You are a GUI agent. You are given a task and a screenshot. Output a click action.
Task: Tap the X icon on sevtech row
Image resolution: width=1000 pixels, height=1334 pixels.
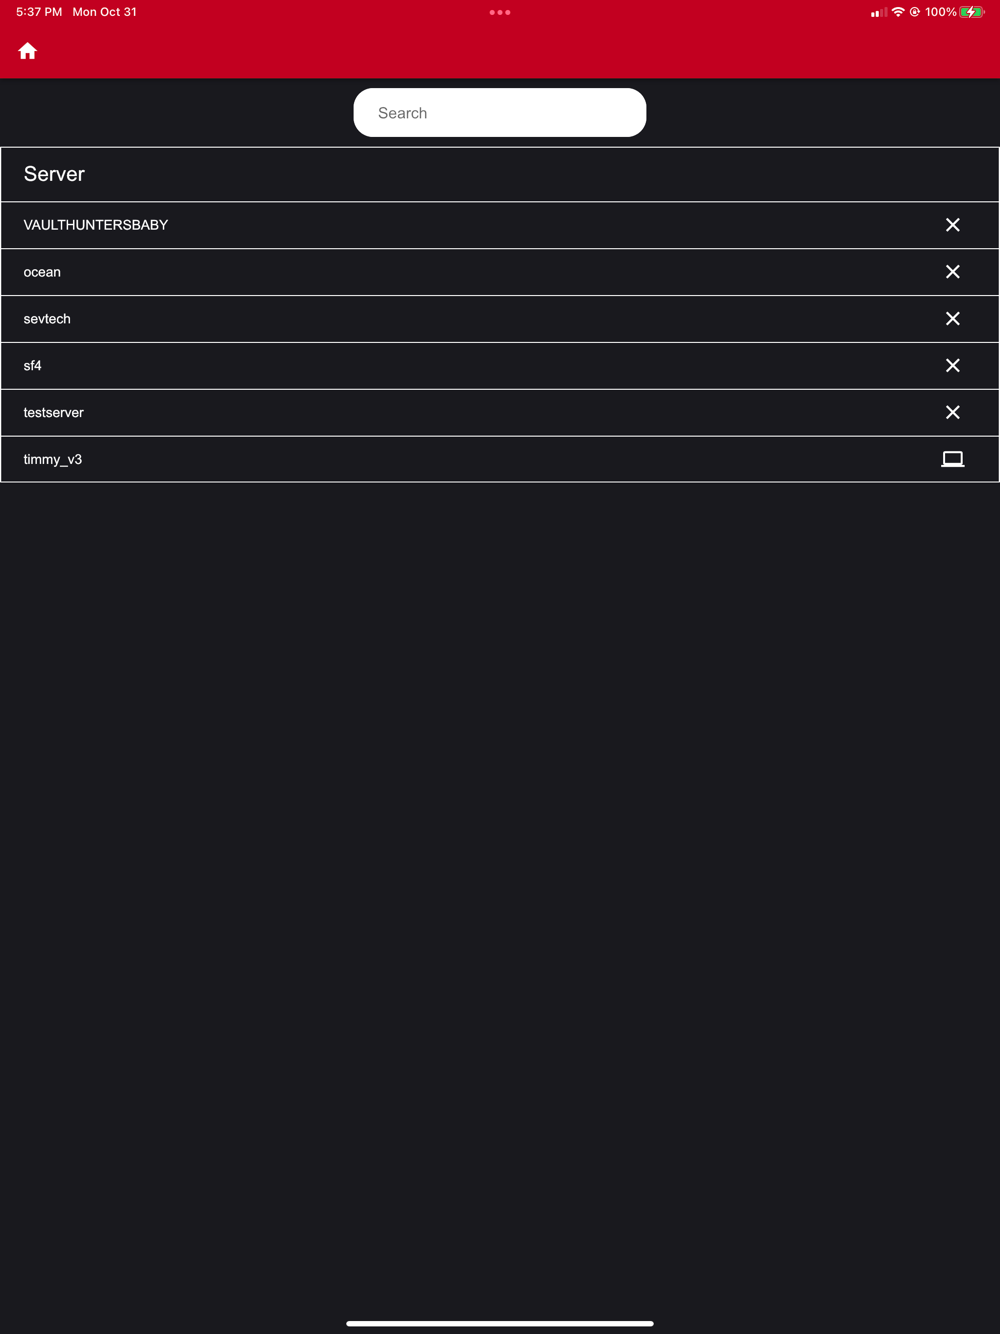pyautogui.click(x=952, y=319)
